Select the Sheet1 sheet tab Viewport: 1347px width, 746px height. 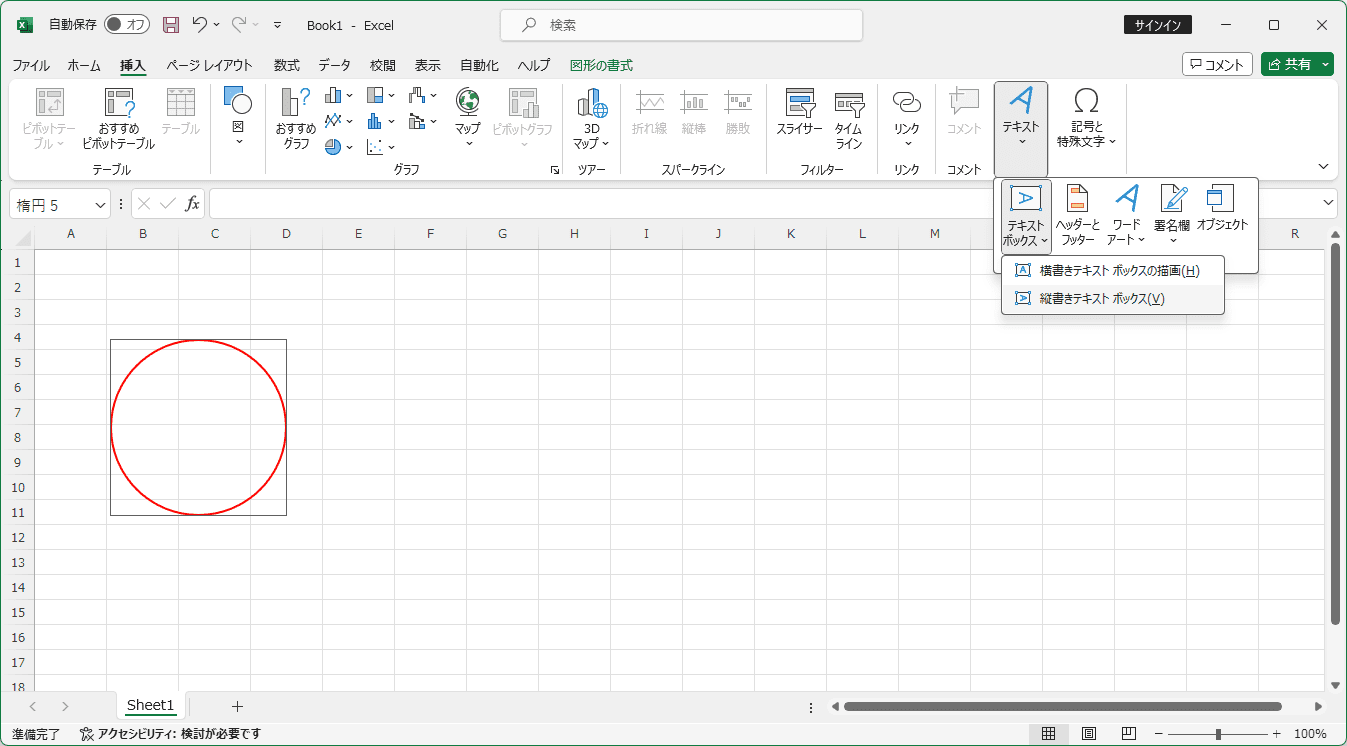pyautogui.click(x=150, y=705)
